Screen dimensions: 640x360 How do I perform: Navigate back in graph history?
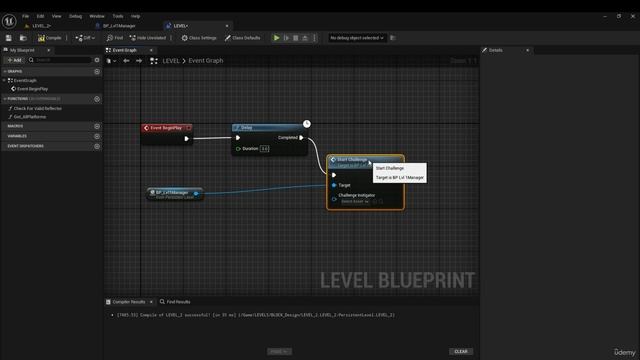click(x=126, y=61)
